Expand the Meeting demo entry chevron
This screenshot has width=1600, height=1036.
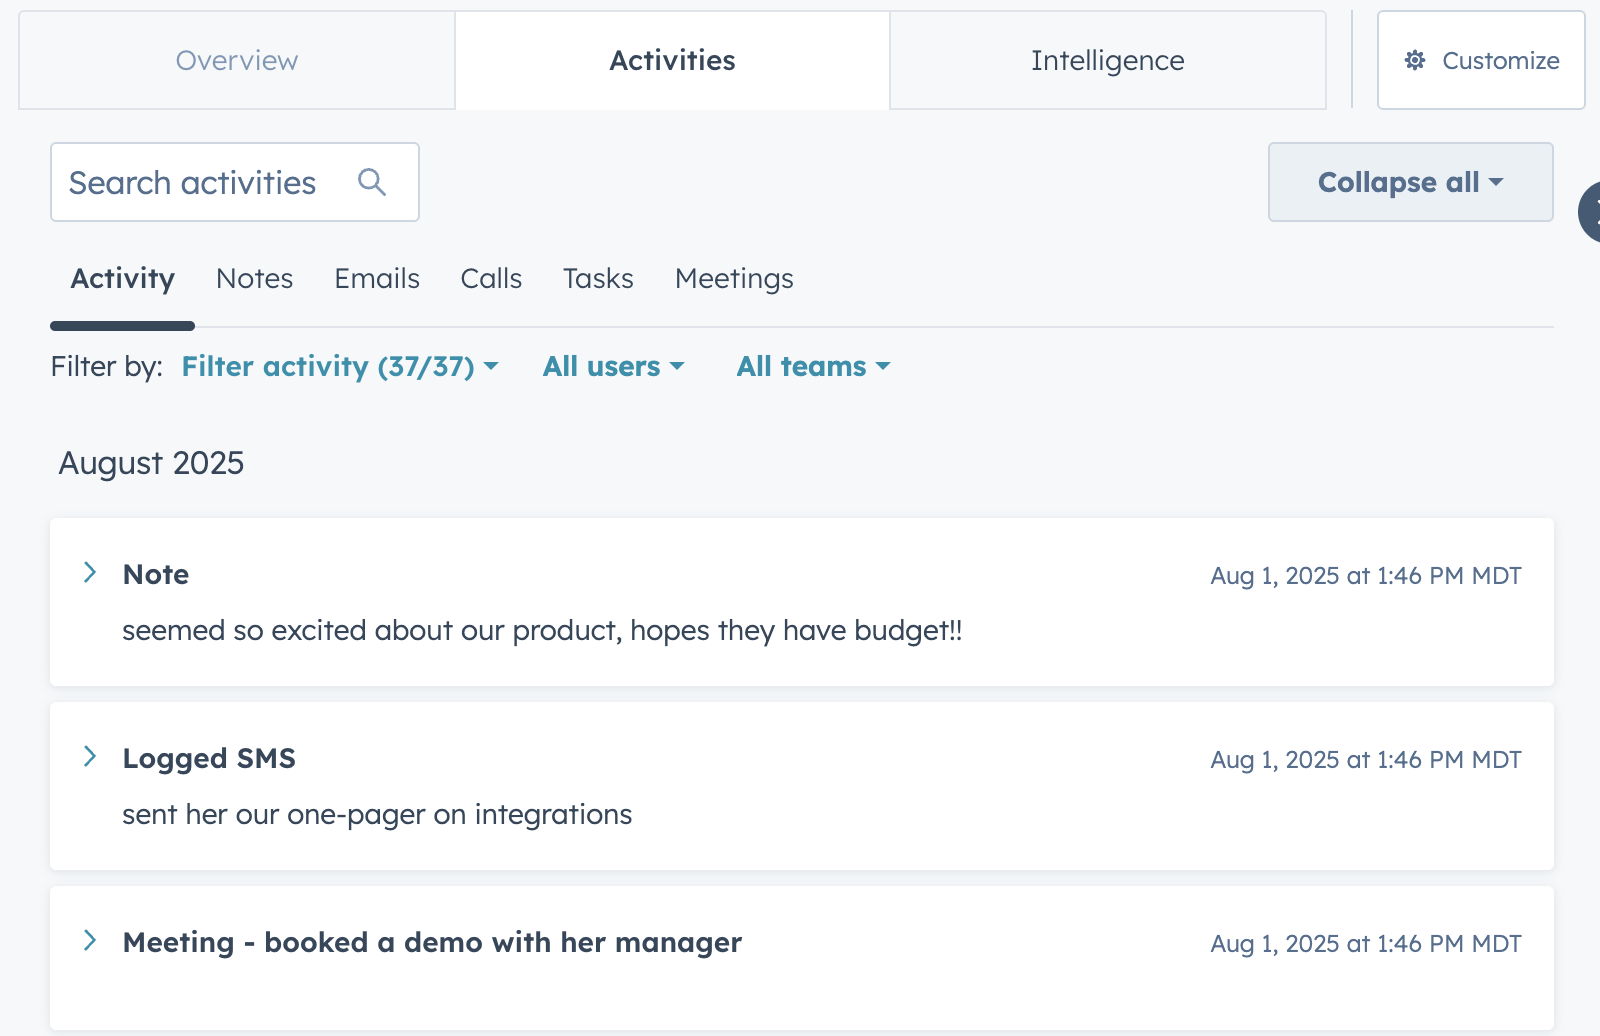[x=90, y=941]
